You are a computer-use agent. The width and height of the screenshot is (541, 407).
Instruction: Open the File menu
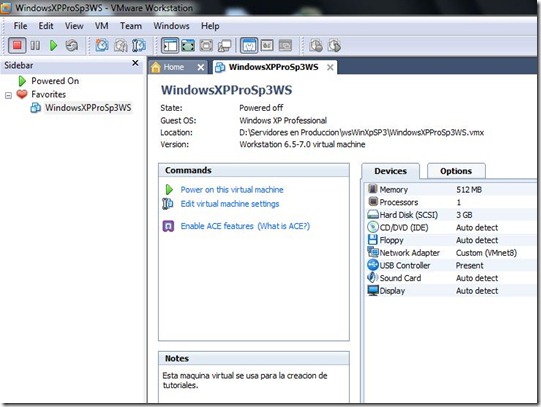(20, 26)
